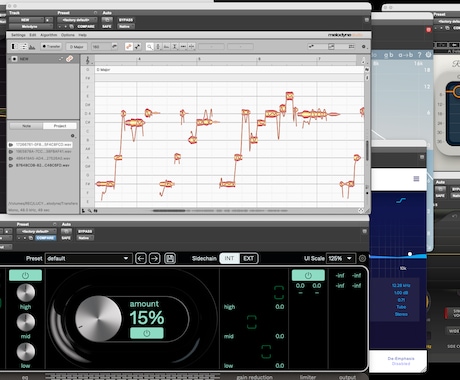The image size is (460, 380).
Task: Click SAFE in the Melodyne header
Action: [107, 27]
